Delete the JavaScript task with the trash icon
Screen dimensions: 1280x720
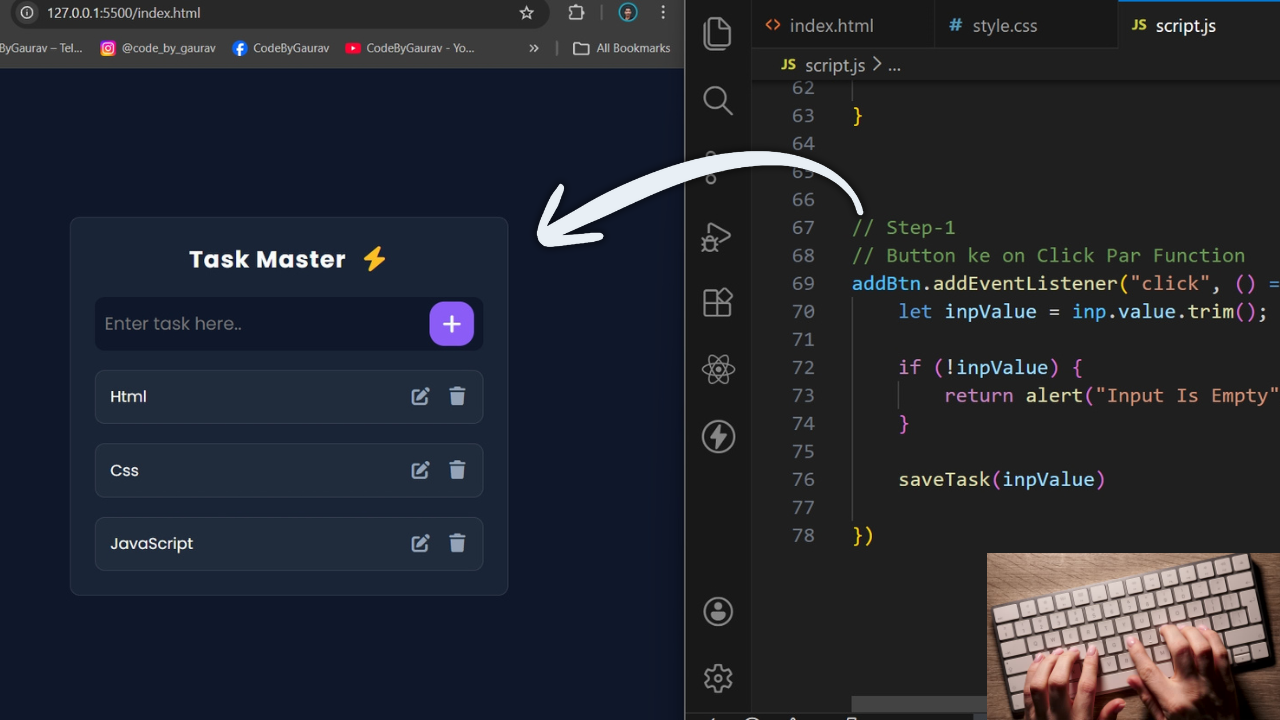(457, 543)
